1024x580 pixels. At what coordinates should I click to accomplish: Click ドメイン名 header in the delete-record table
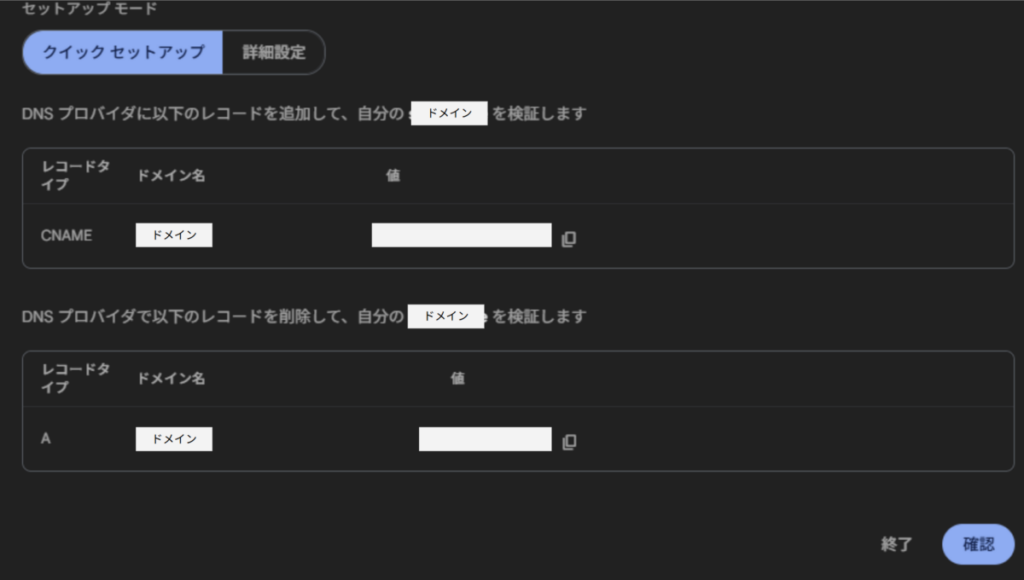171,379
